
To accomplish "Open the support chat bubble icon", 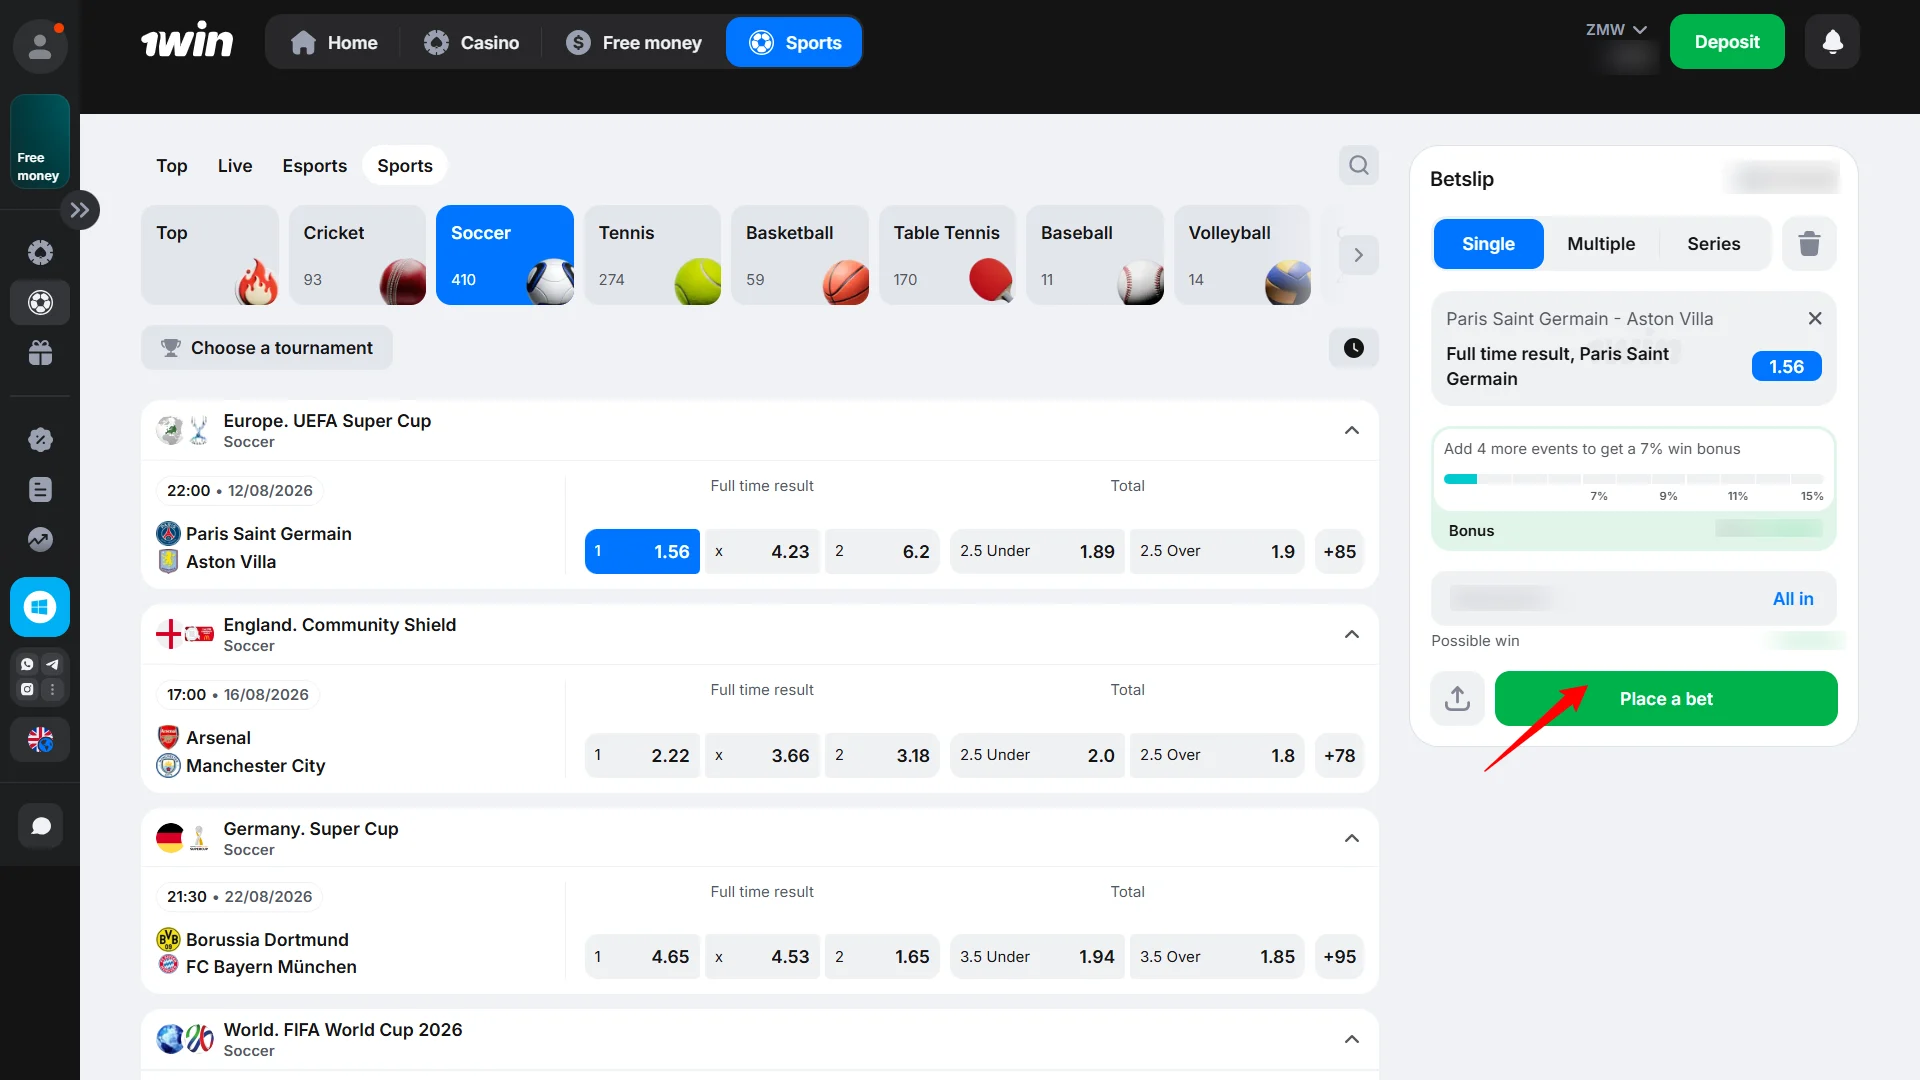I will click(40, 826).
